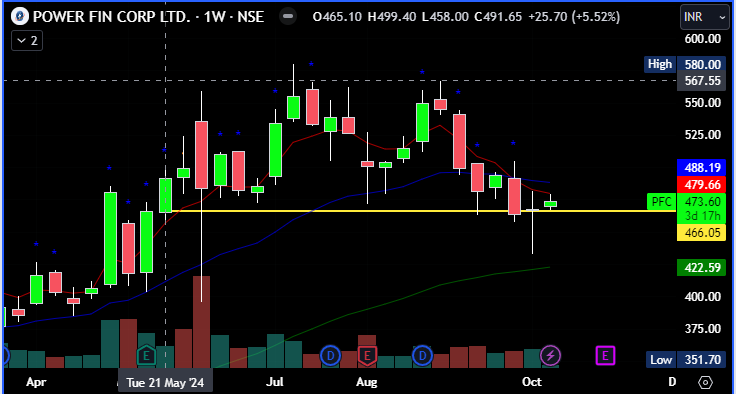The height and width of the screenshot is (394, 736).
Task: Click the Apr label on time axis
Action: (x=36, y=382)
